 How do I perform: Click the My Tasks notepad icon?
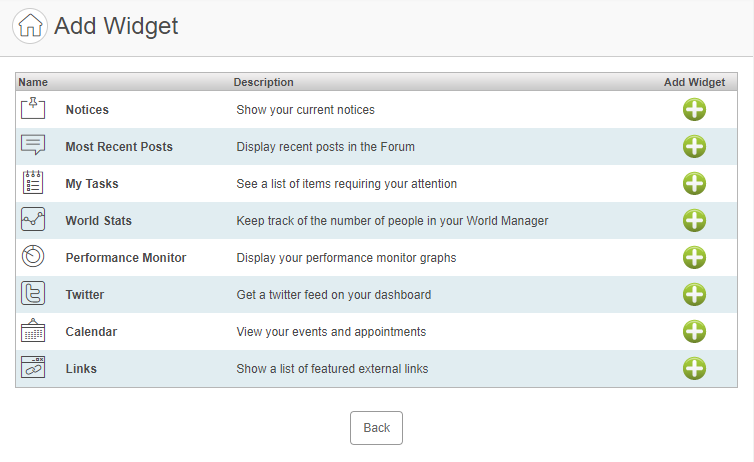(x=33, y=182)
